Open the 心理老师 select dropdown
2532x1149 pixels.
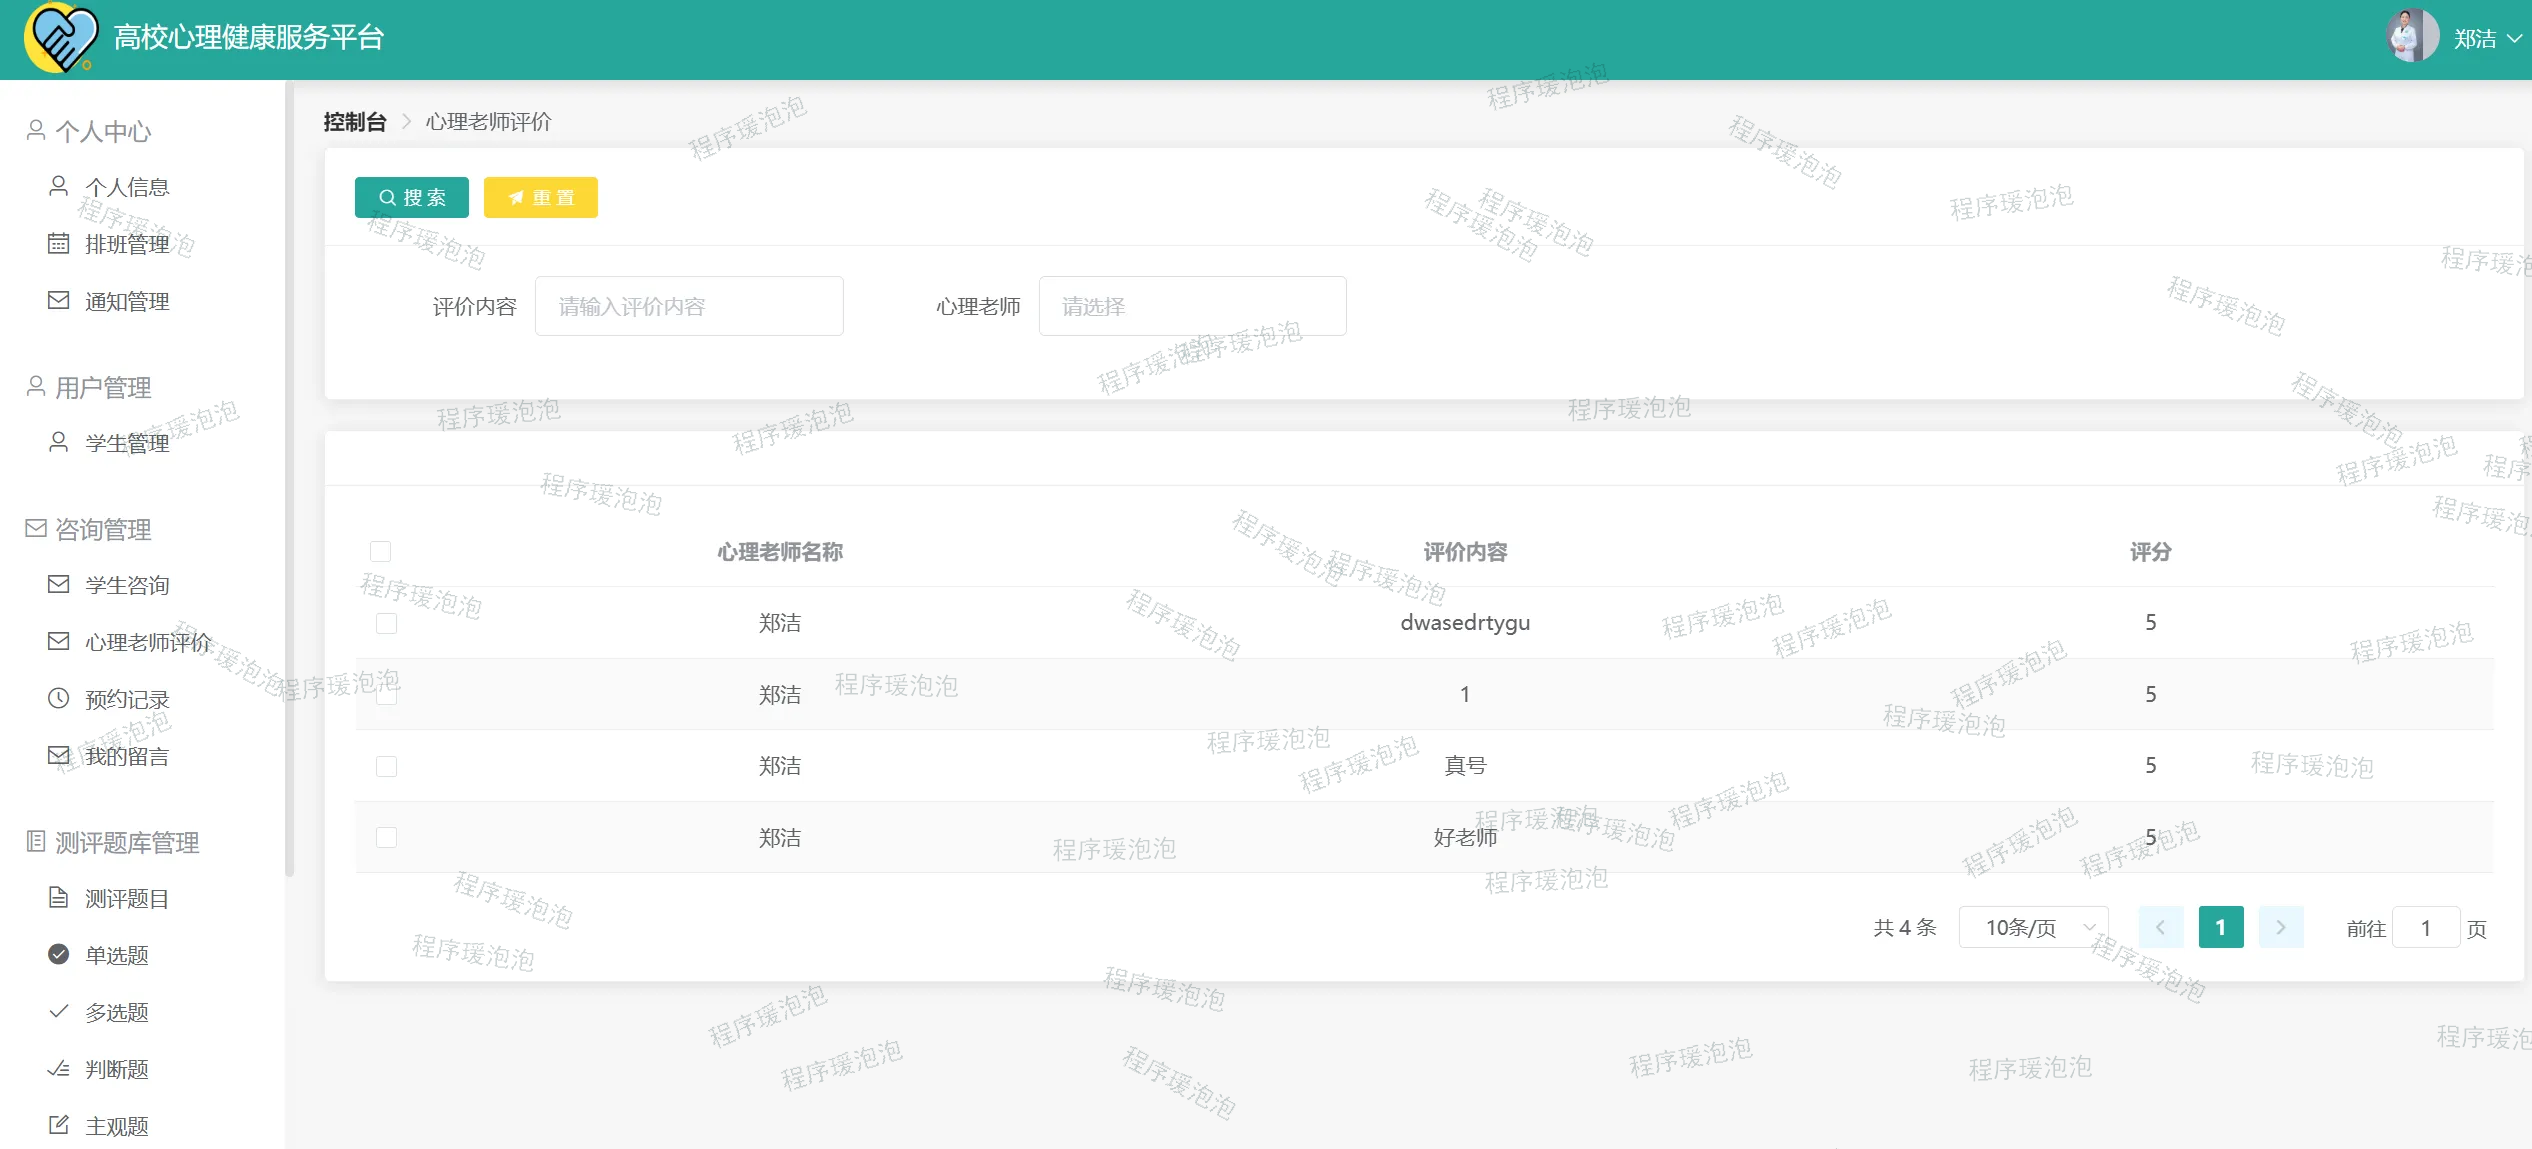(1192, 306)
